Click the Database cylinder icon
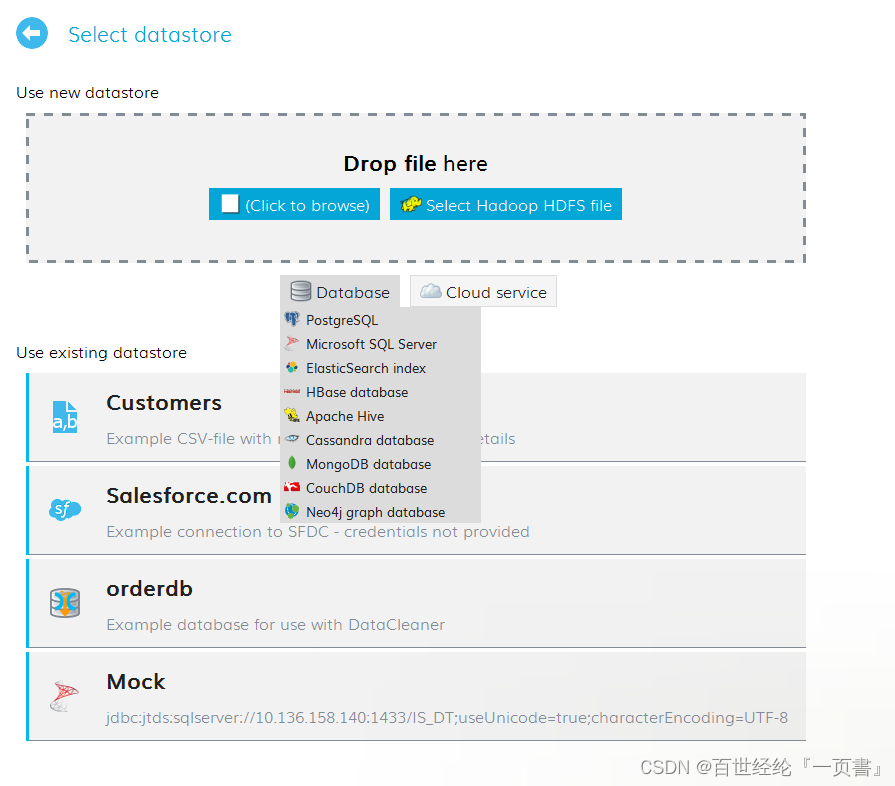This screenshot has width=895, height=786. [301, 291]
